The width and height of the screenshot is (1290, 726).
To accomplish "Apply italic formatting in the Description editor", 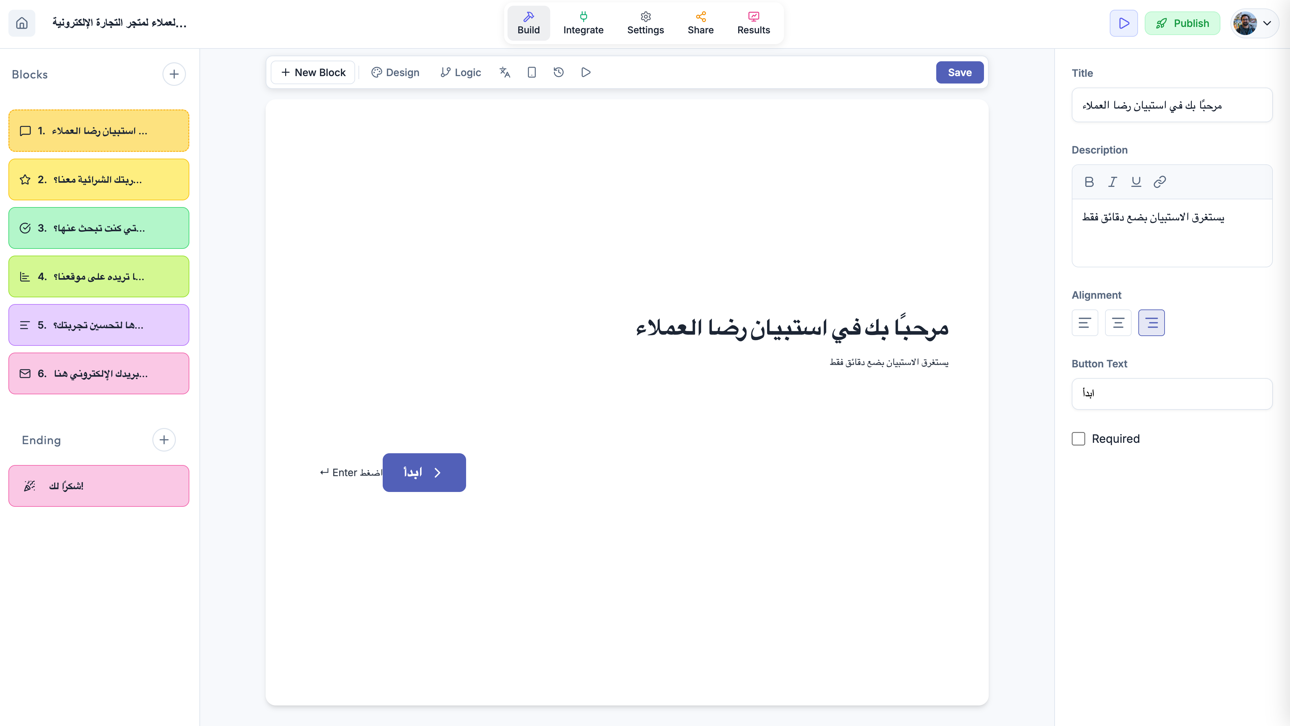I will (x=1112, y=181).
